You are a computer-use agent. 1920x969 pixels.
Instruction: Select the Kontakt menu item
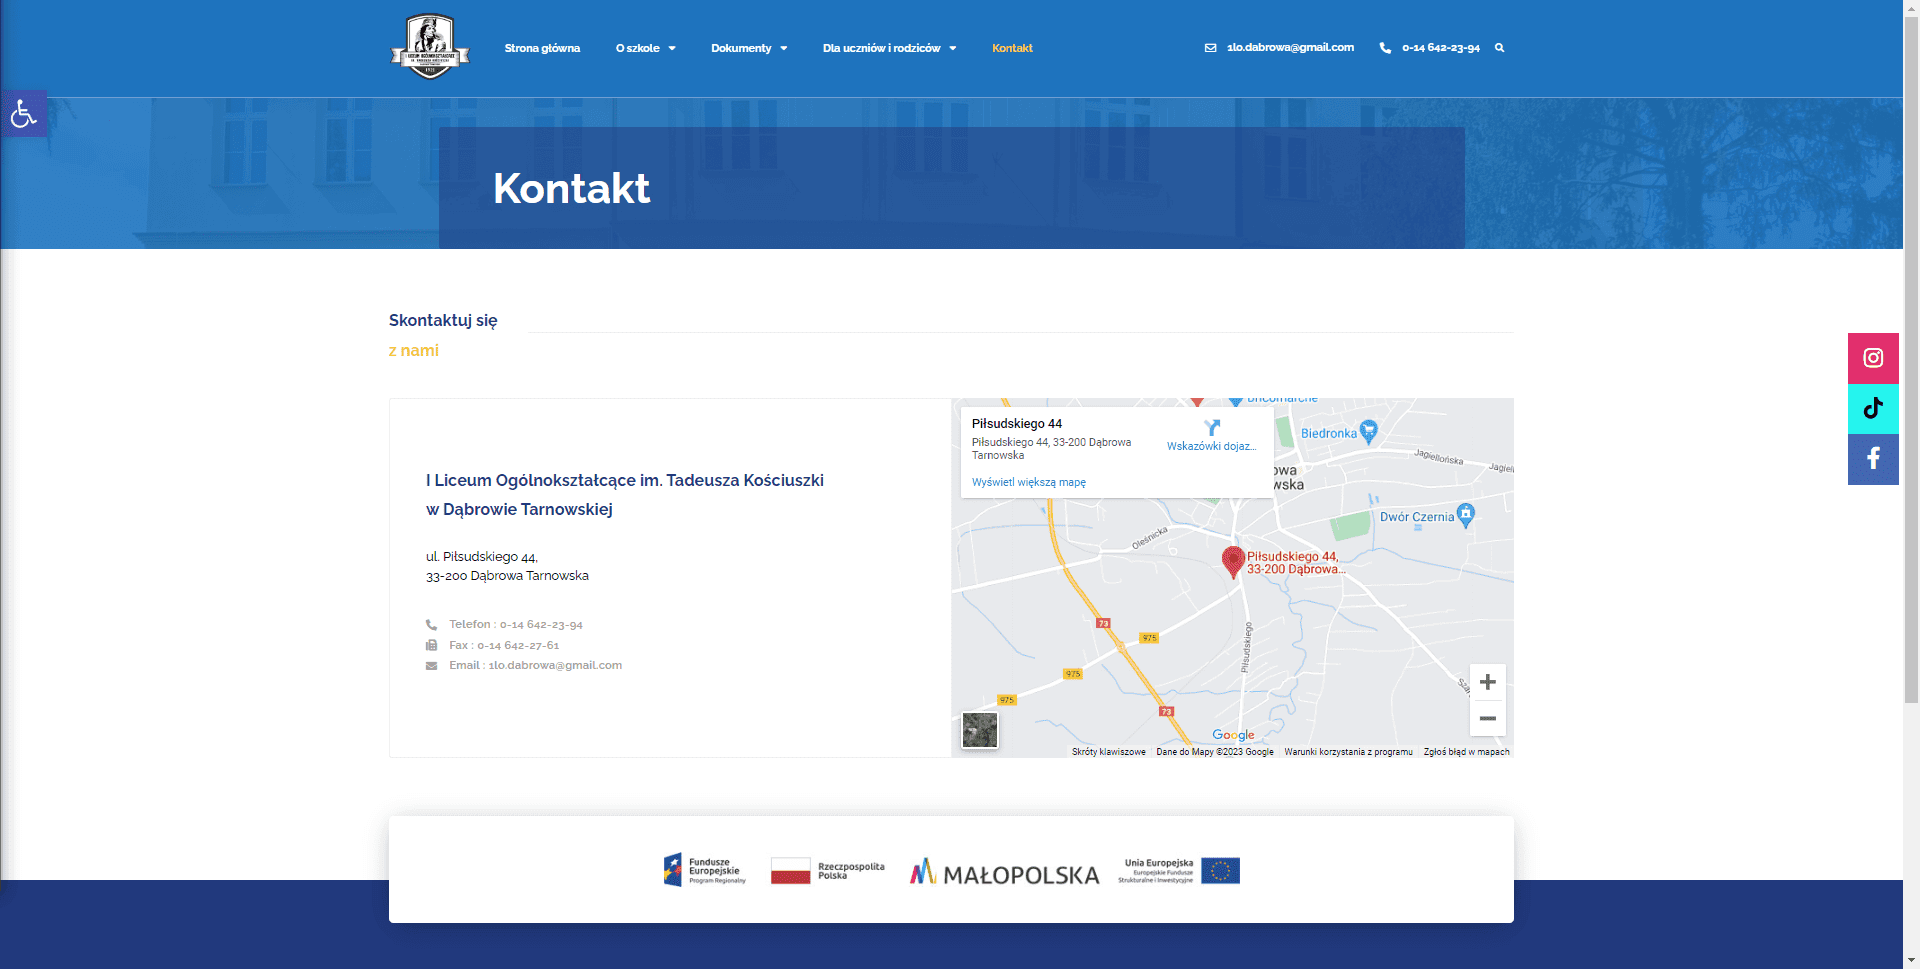[x=1012, y=48]
